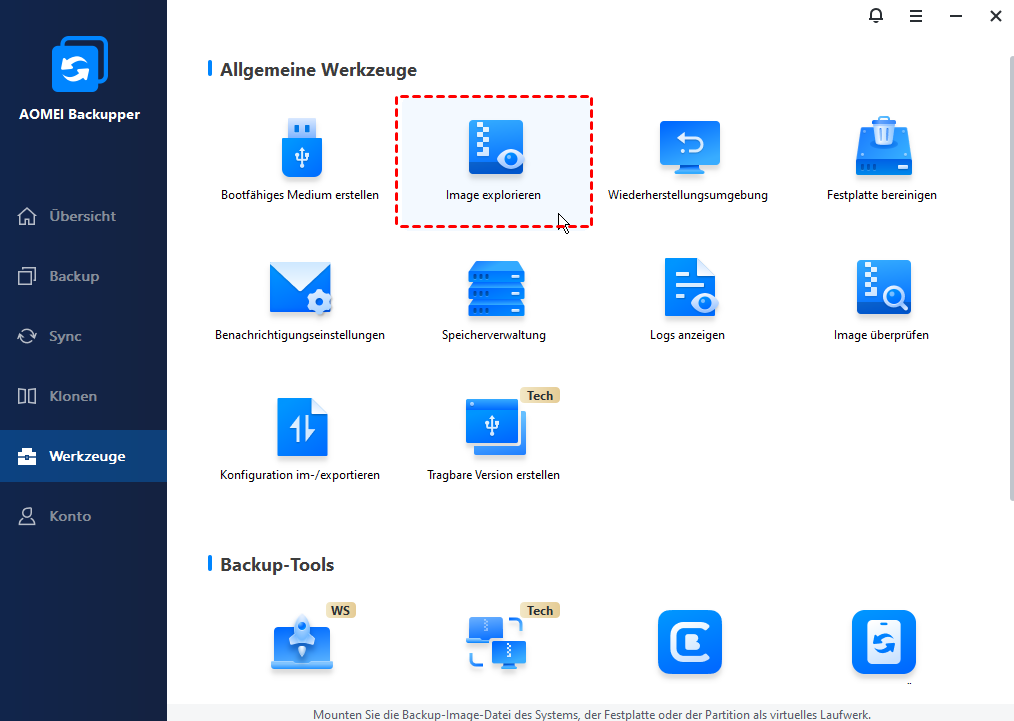This screenshot has height=721, width=1014.
Task: Open the phone sync backup tool icon
Action: [883, 642]
